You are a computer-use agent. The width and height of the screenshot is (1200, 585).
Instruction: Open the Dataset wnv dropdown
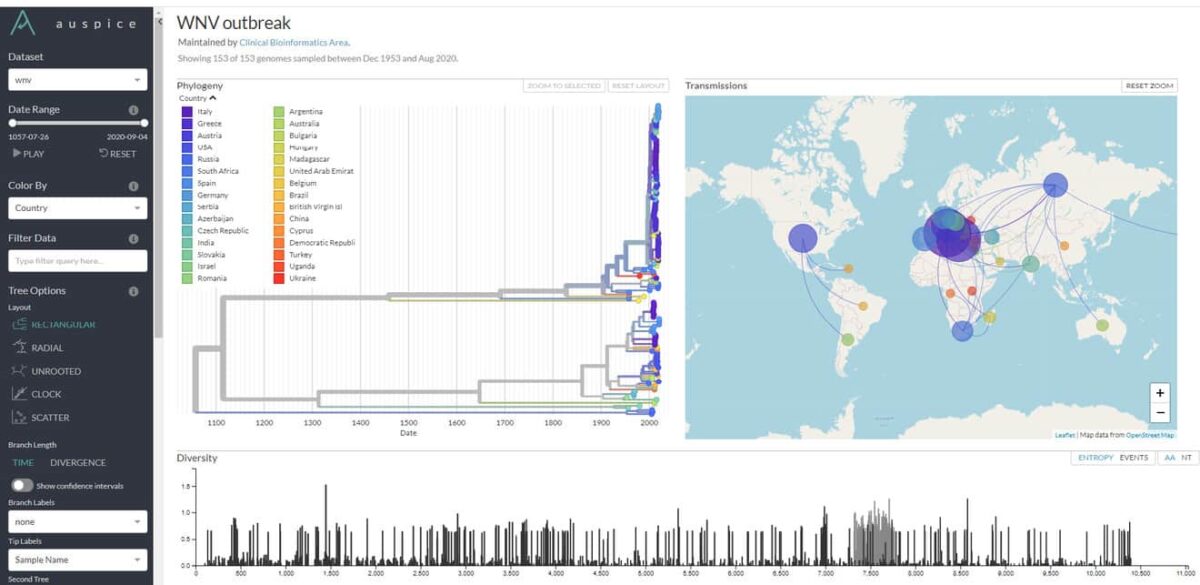[78, 80]
